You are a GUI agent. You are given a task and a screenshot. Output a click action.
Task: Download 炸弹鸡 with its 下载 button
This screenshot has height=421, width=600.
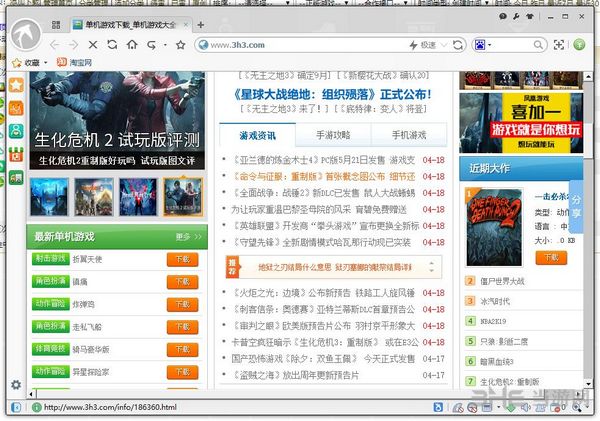pyautogui.click(x=183, y=305)
